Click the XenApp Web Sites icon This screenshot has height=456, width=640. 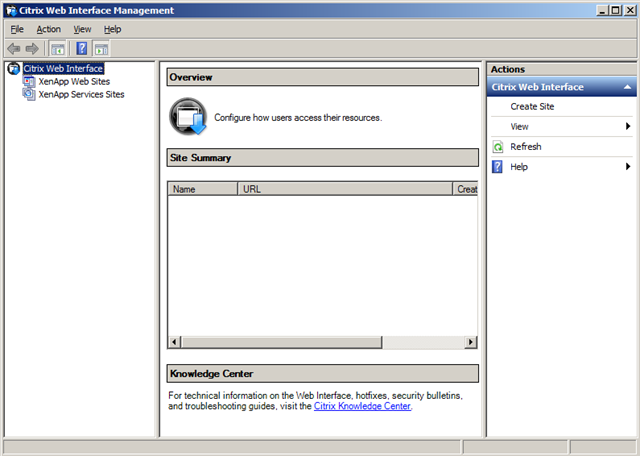click(29, 82)
